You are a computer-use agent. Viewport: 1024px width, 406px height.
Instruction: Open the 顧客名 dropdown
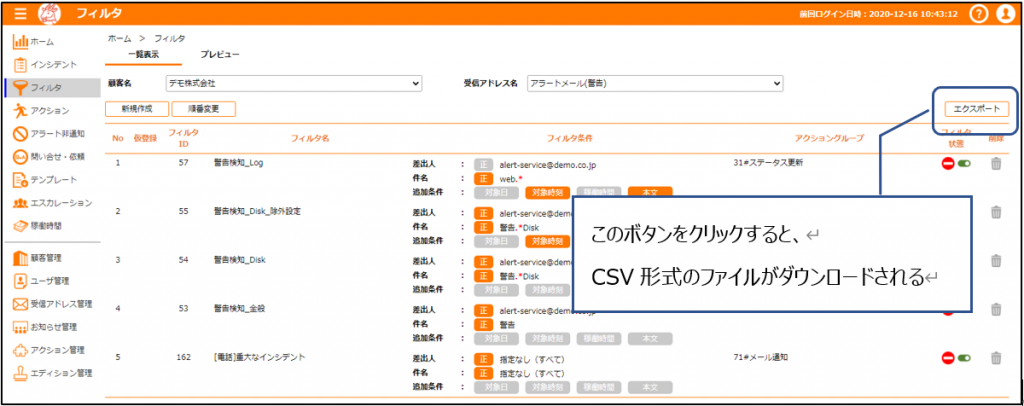point(294,83)
